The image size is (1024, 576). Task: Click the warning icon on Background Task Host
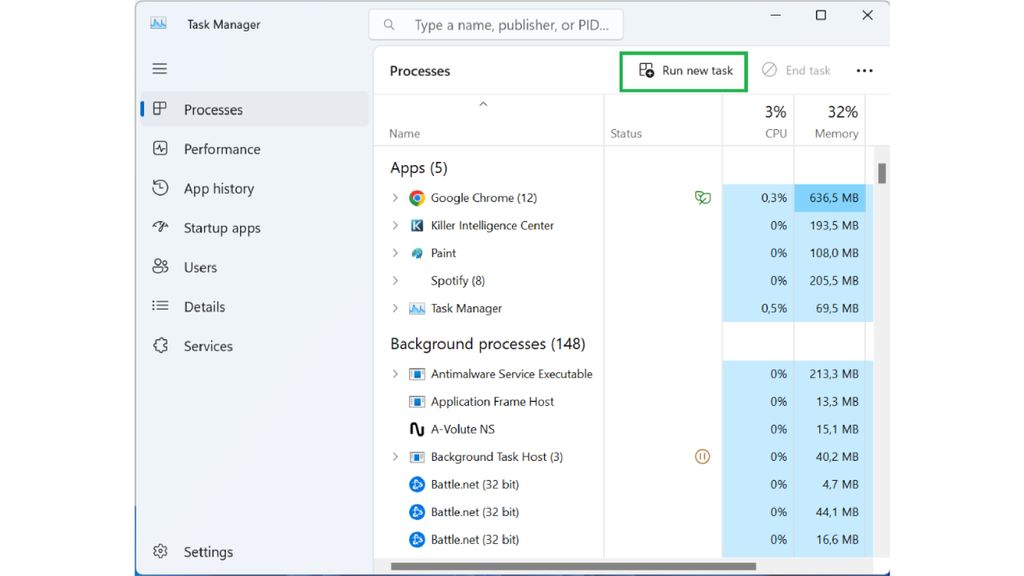[703, 456]
